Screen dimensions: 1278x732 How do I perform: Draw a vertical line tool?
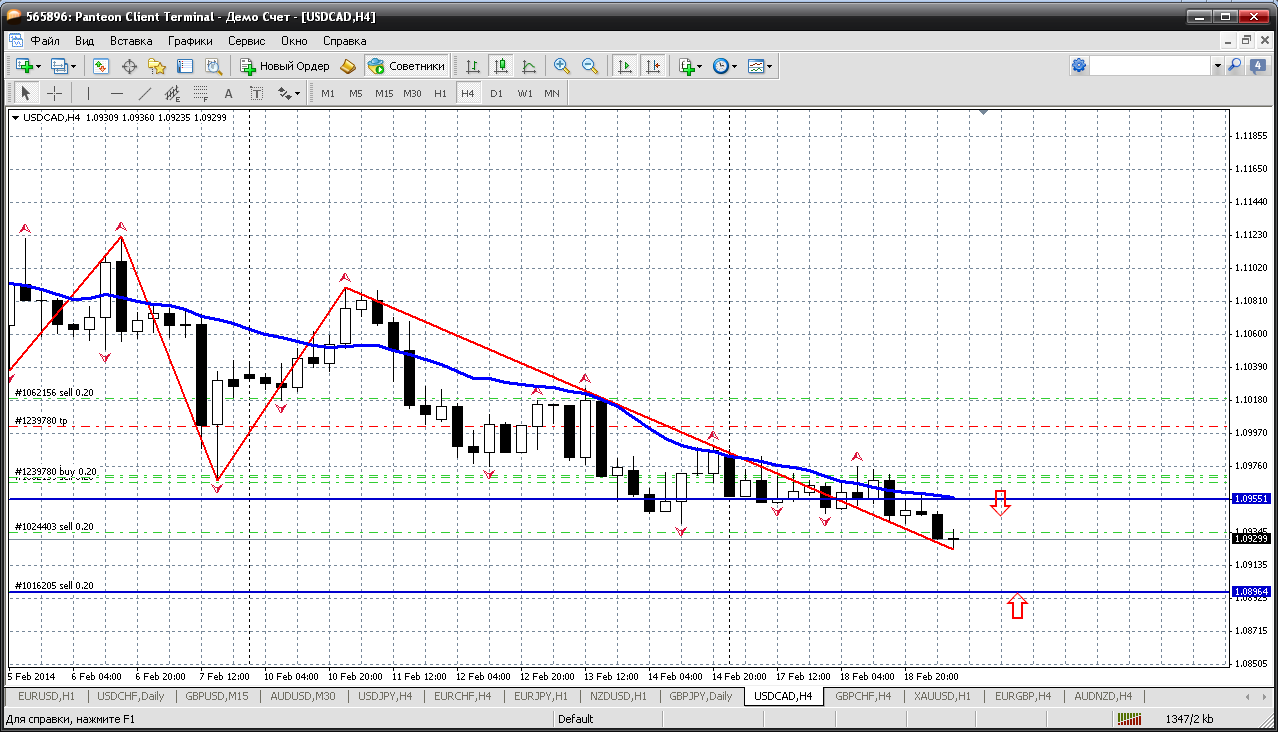pyautogui.click(x=88, y=93)
